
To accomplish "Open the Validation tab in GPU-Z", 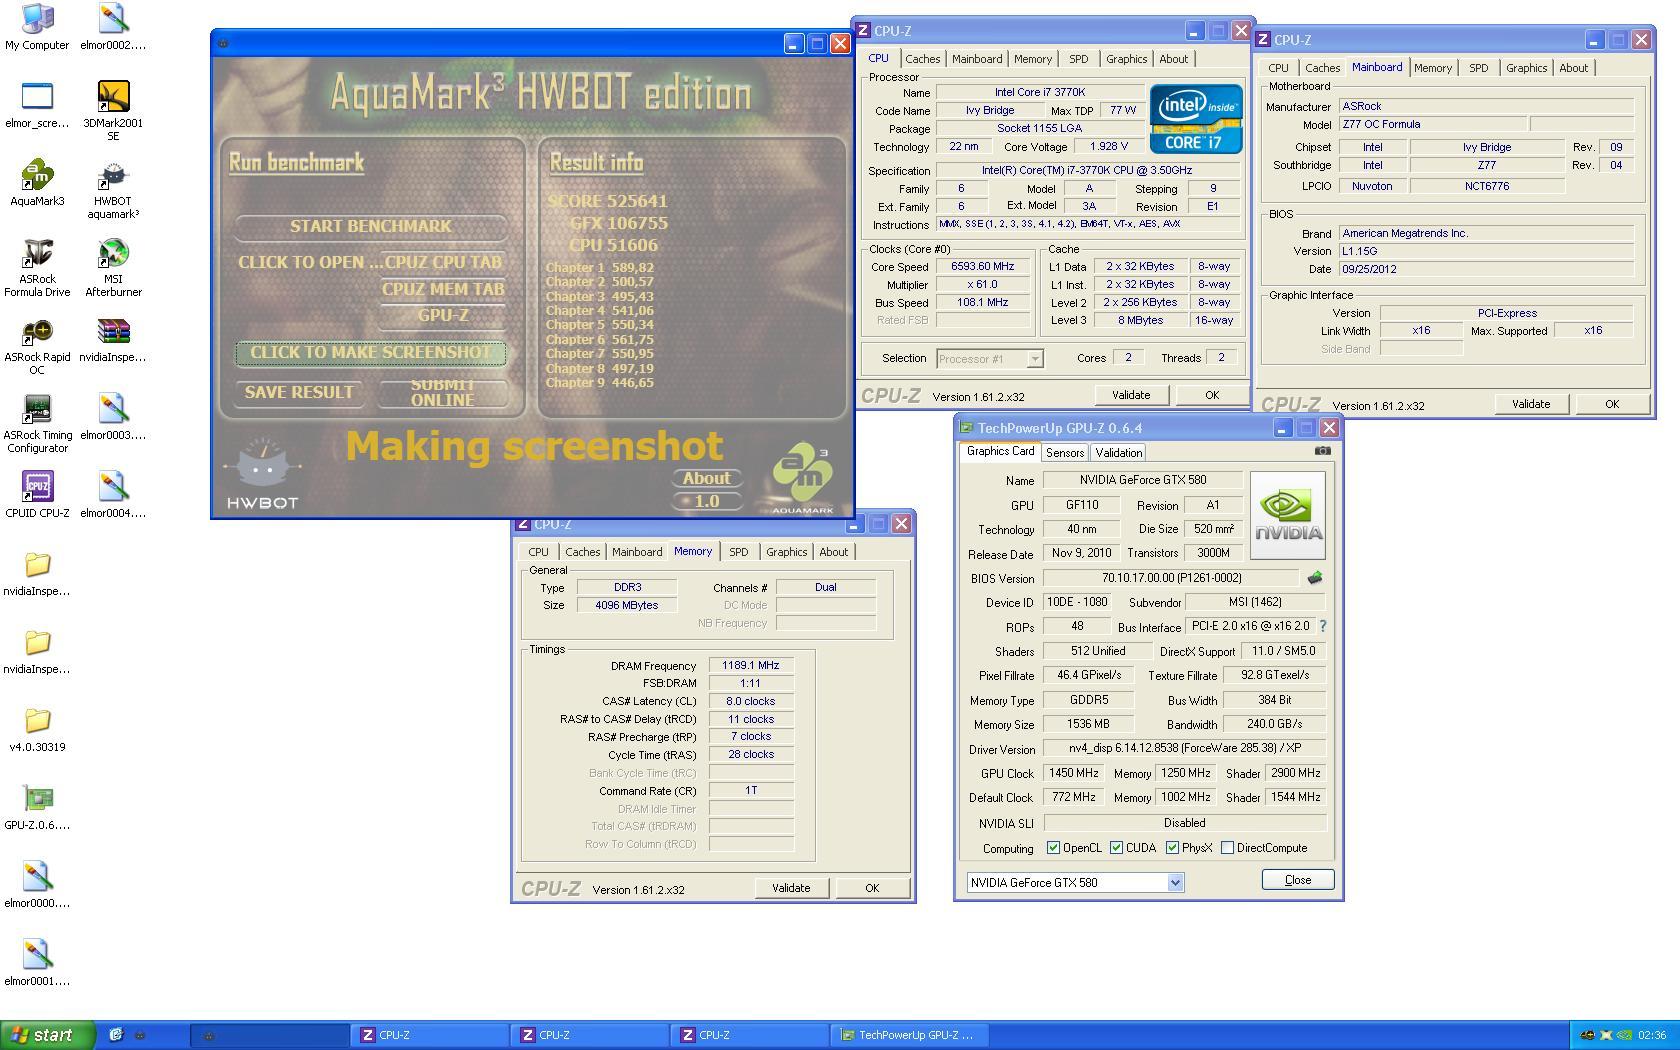I will pyautogui.click(x=1118, y=453).
